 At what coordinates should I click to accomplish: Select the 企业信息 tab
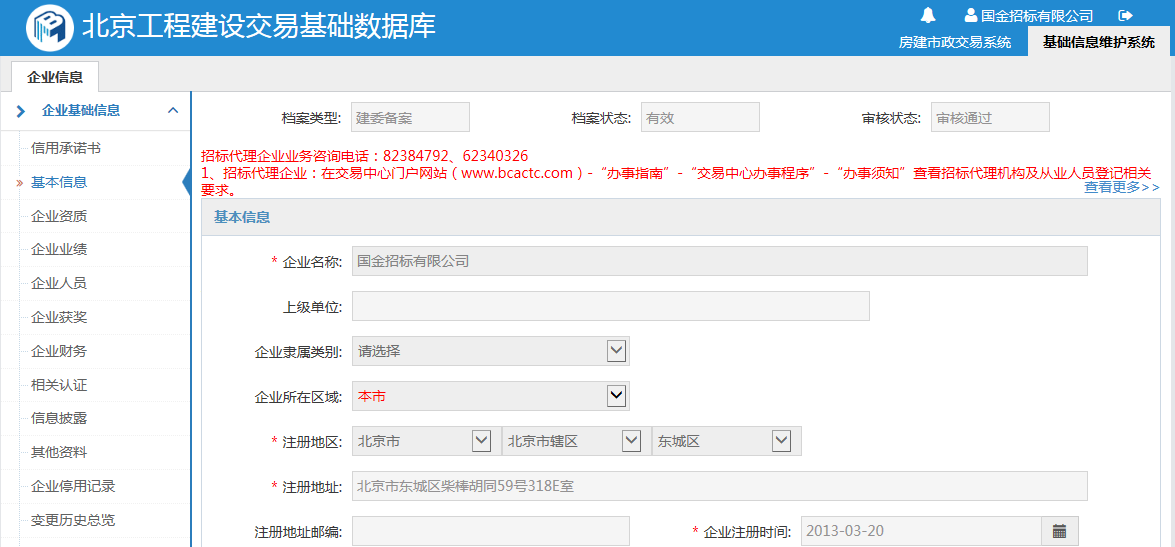pos(55,77)
